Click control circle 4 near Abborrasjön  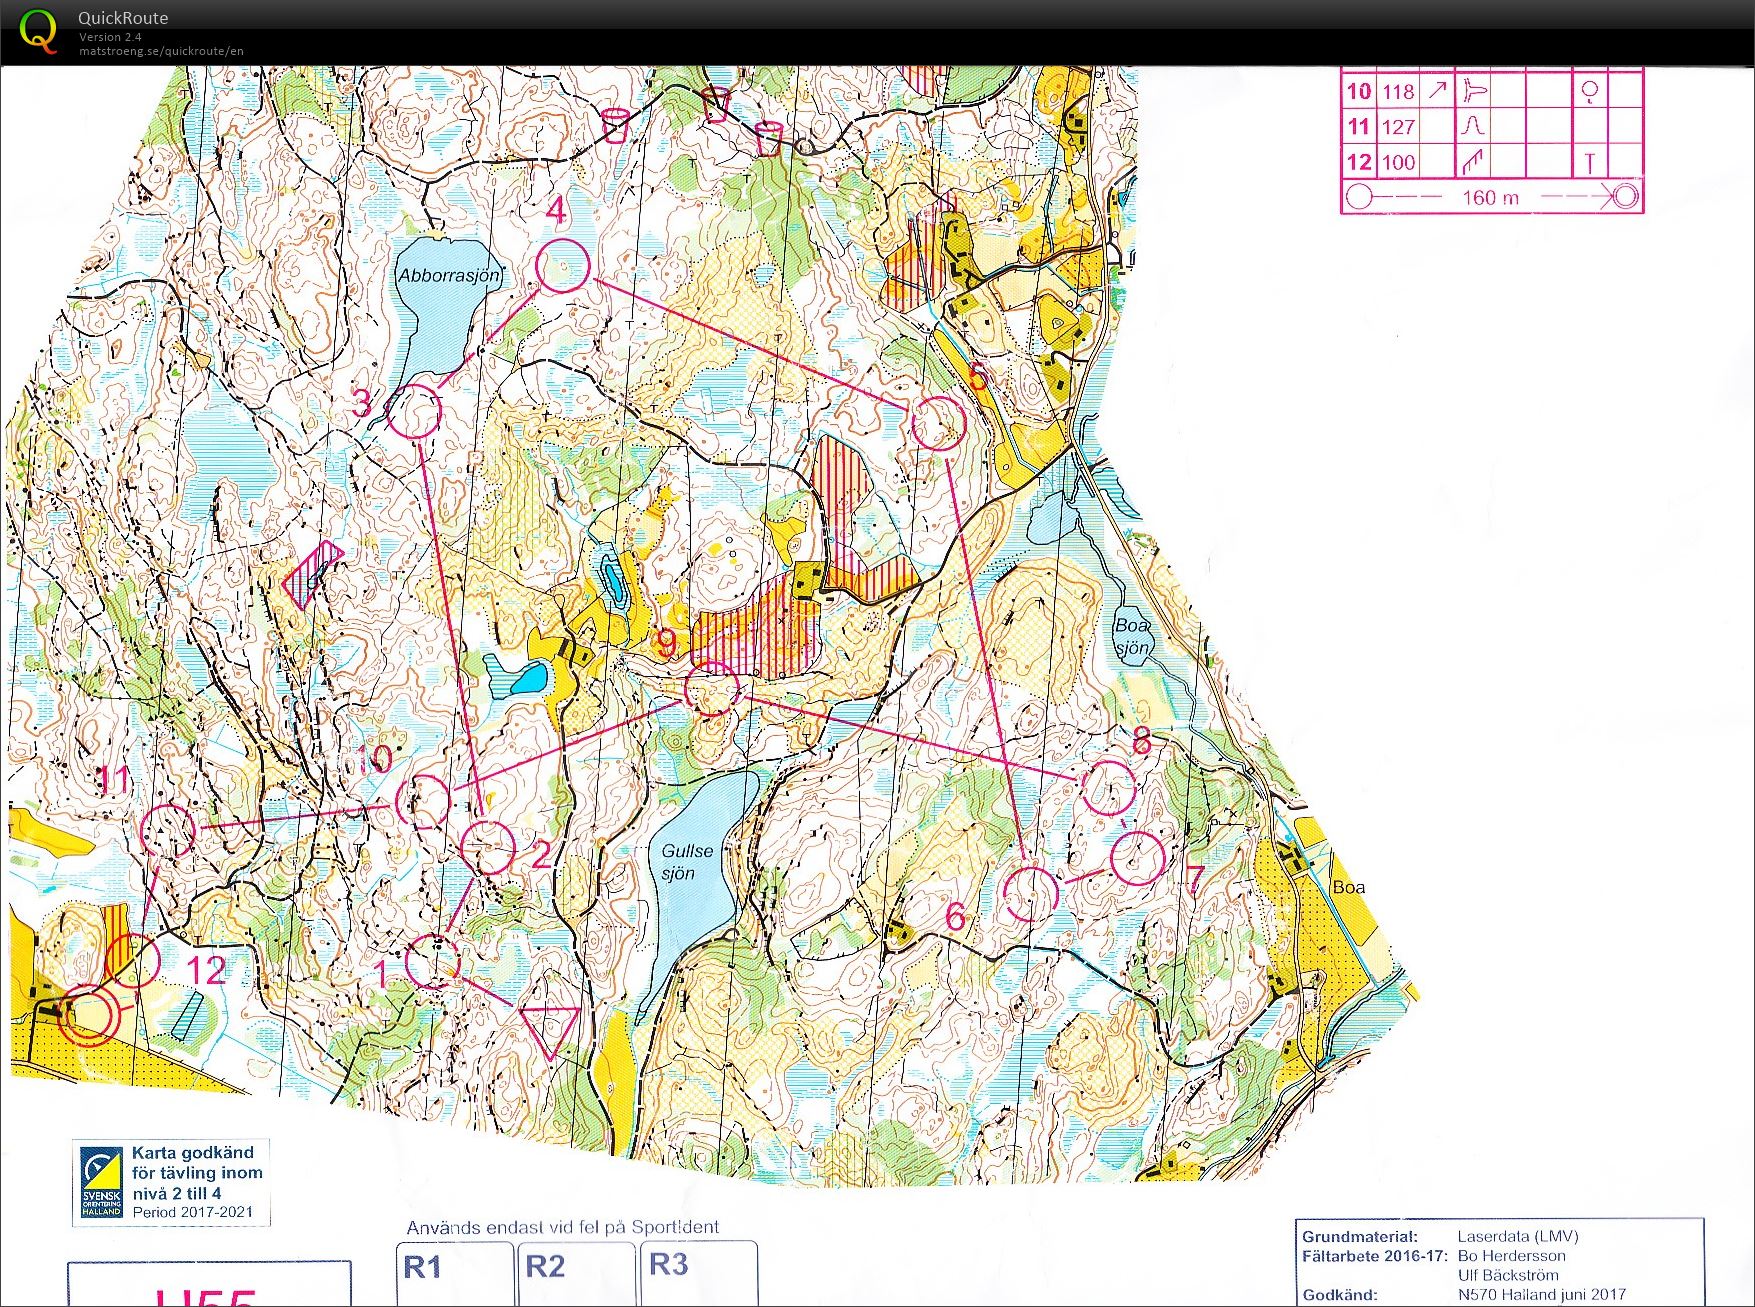coord(563,266)
